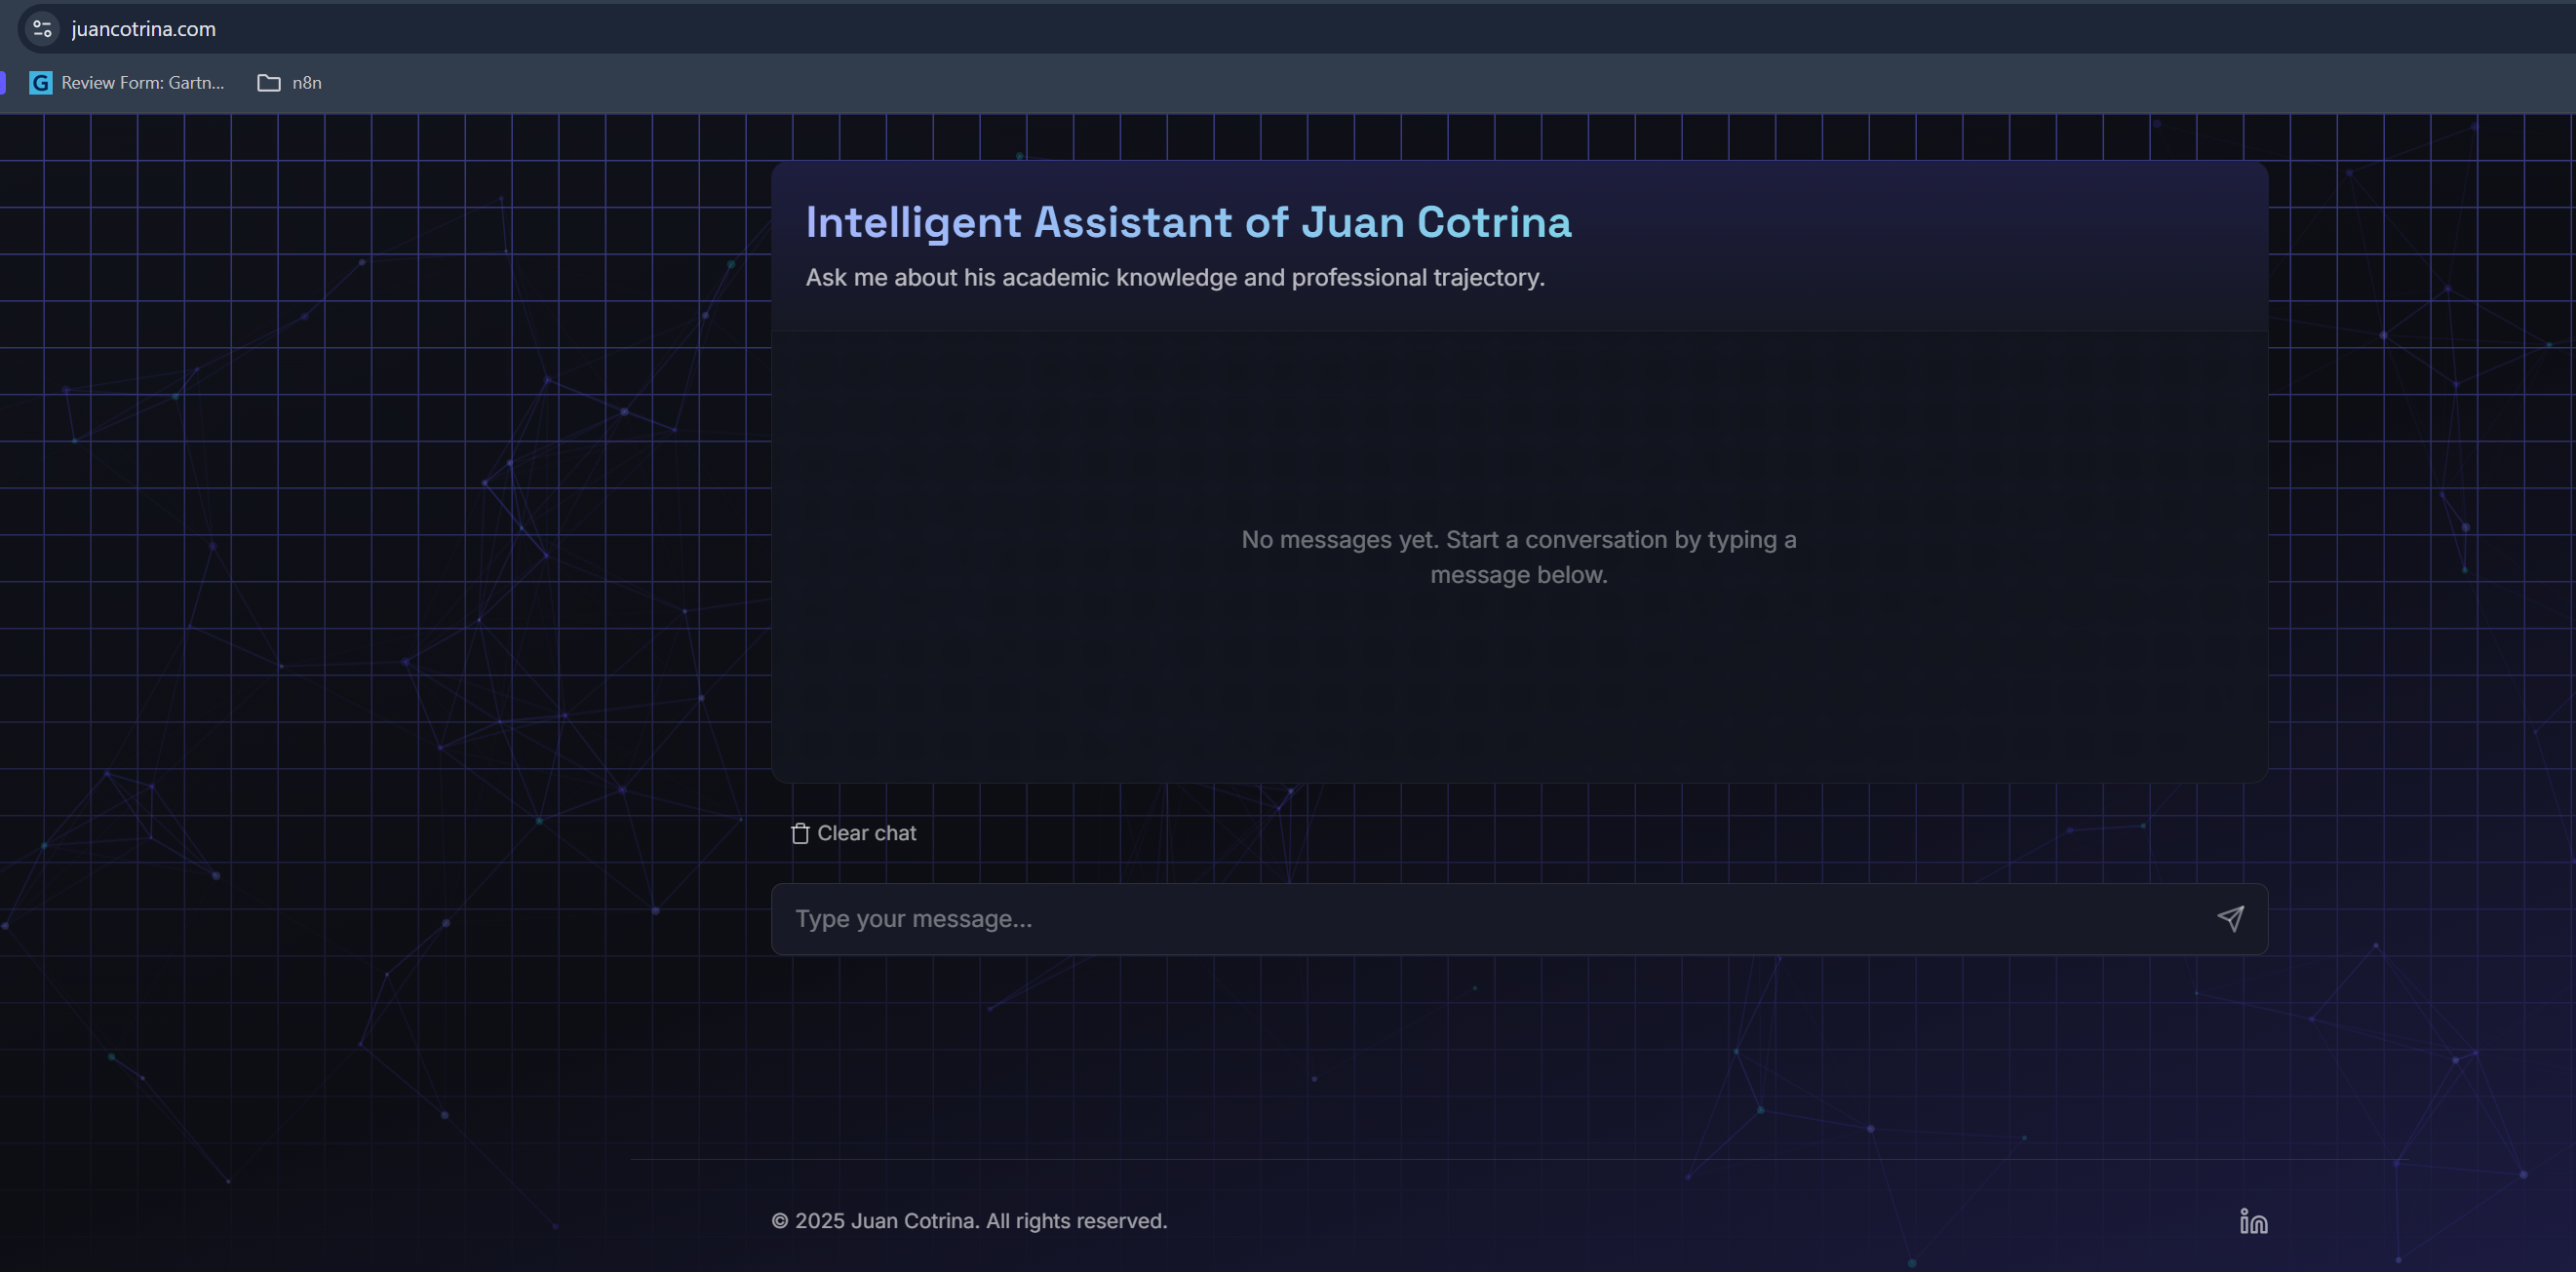Click the No messages yet placeholder text
This screenshot has height=1272, width=2576.
coord(1518,557)
